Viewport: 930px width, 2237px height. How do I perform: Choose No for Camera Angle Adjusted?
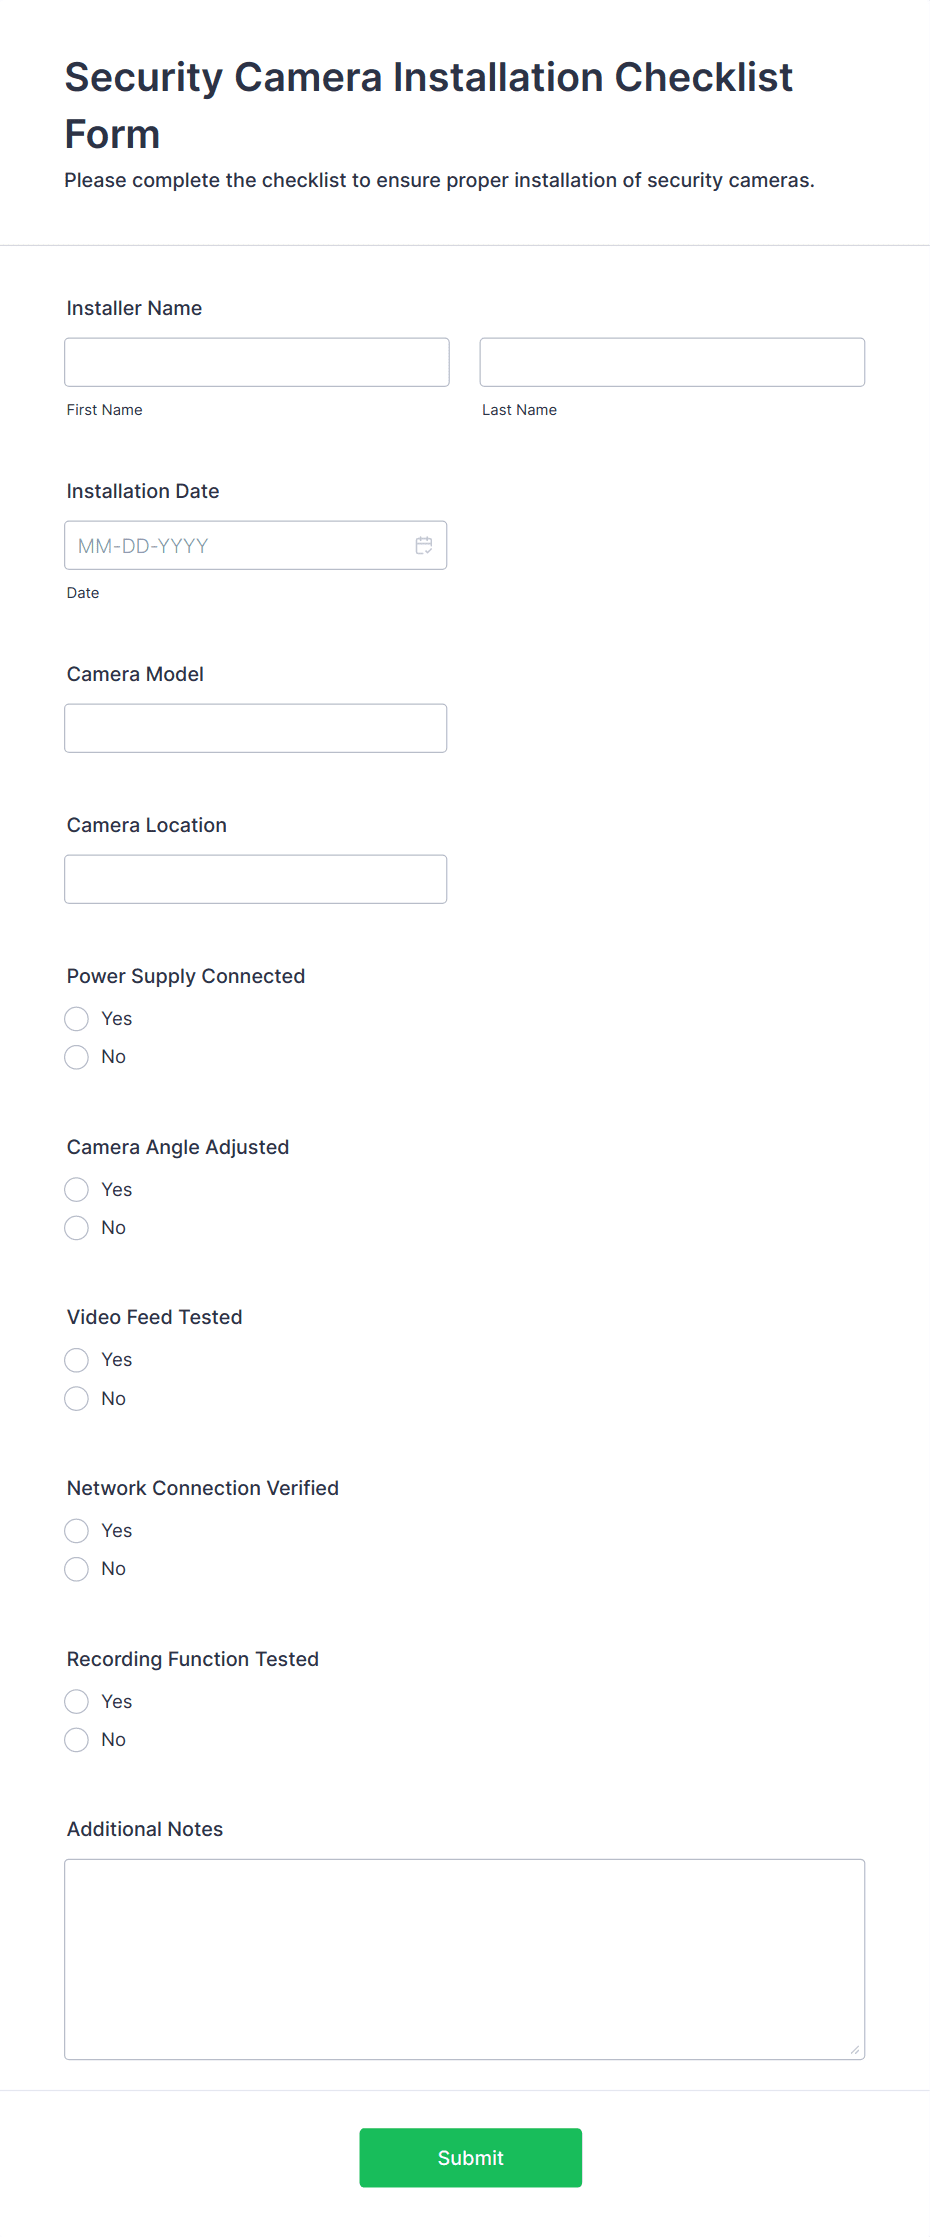point(76,1228)
